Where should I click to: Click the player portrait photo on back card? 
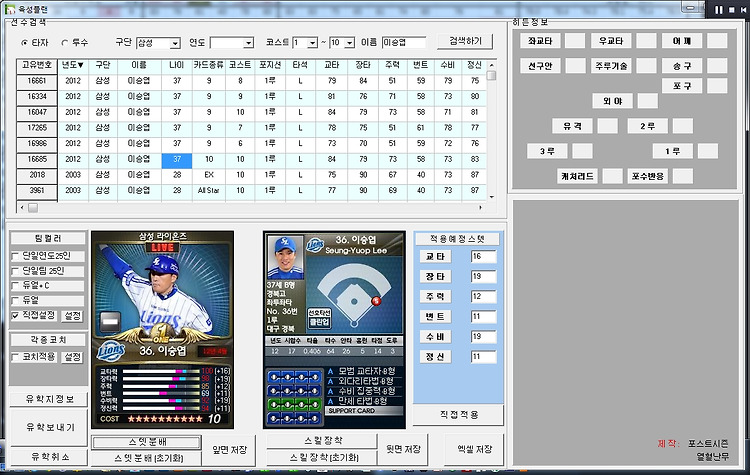tap(286, 257)
